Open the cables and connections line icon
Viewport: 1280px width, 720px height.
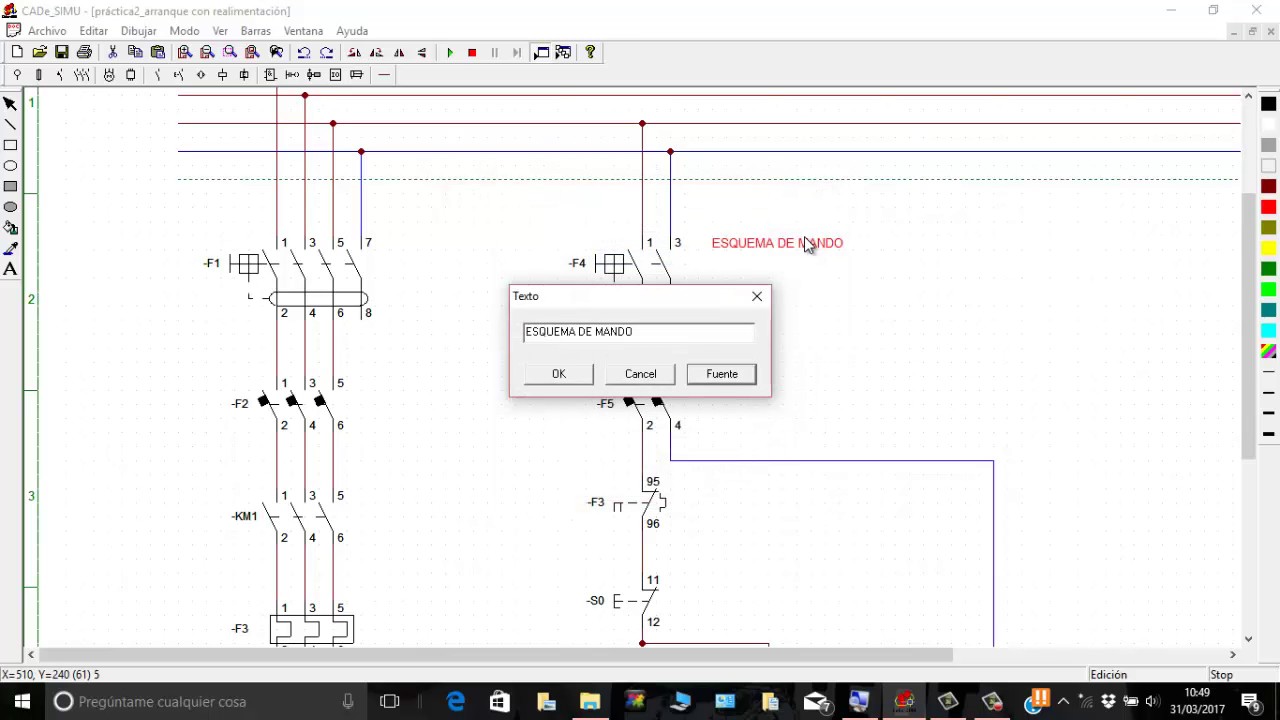point(384,75)
